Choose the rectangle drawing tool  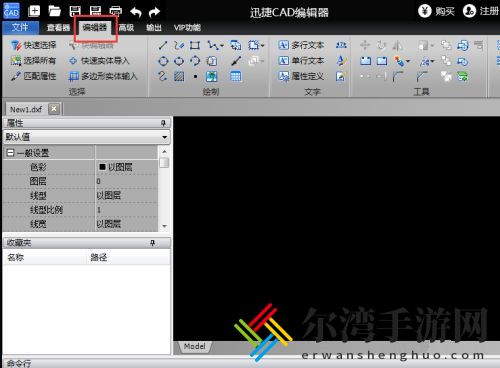click(x=195, y=45)
